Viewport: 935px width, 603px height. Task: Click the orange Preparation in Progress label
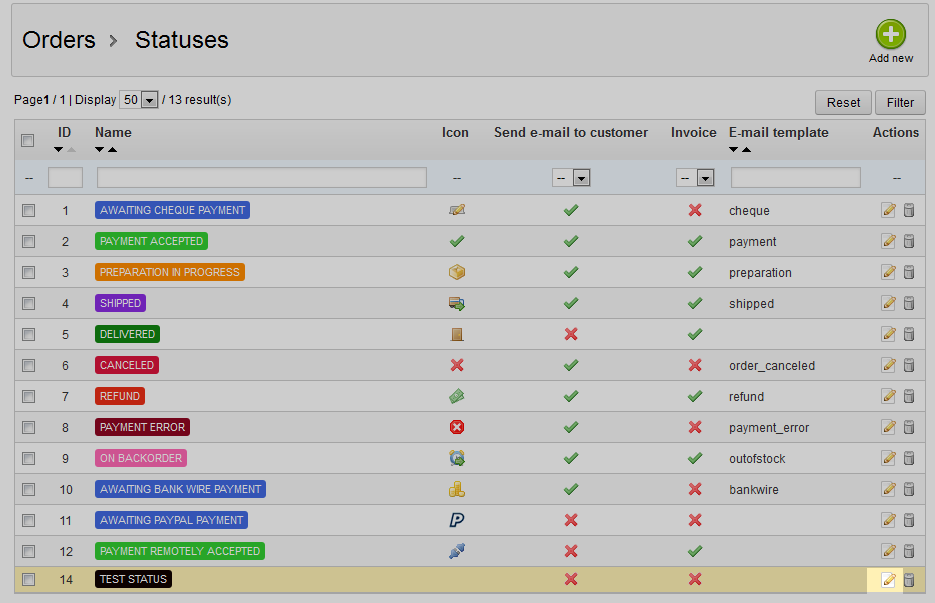pos(170,272)
